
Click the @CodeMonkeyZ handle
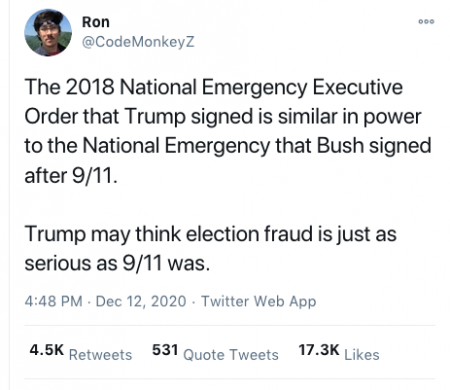138,42
